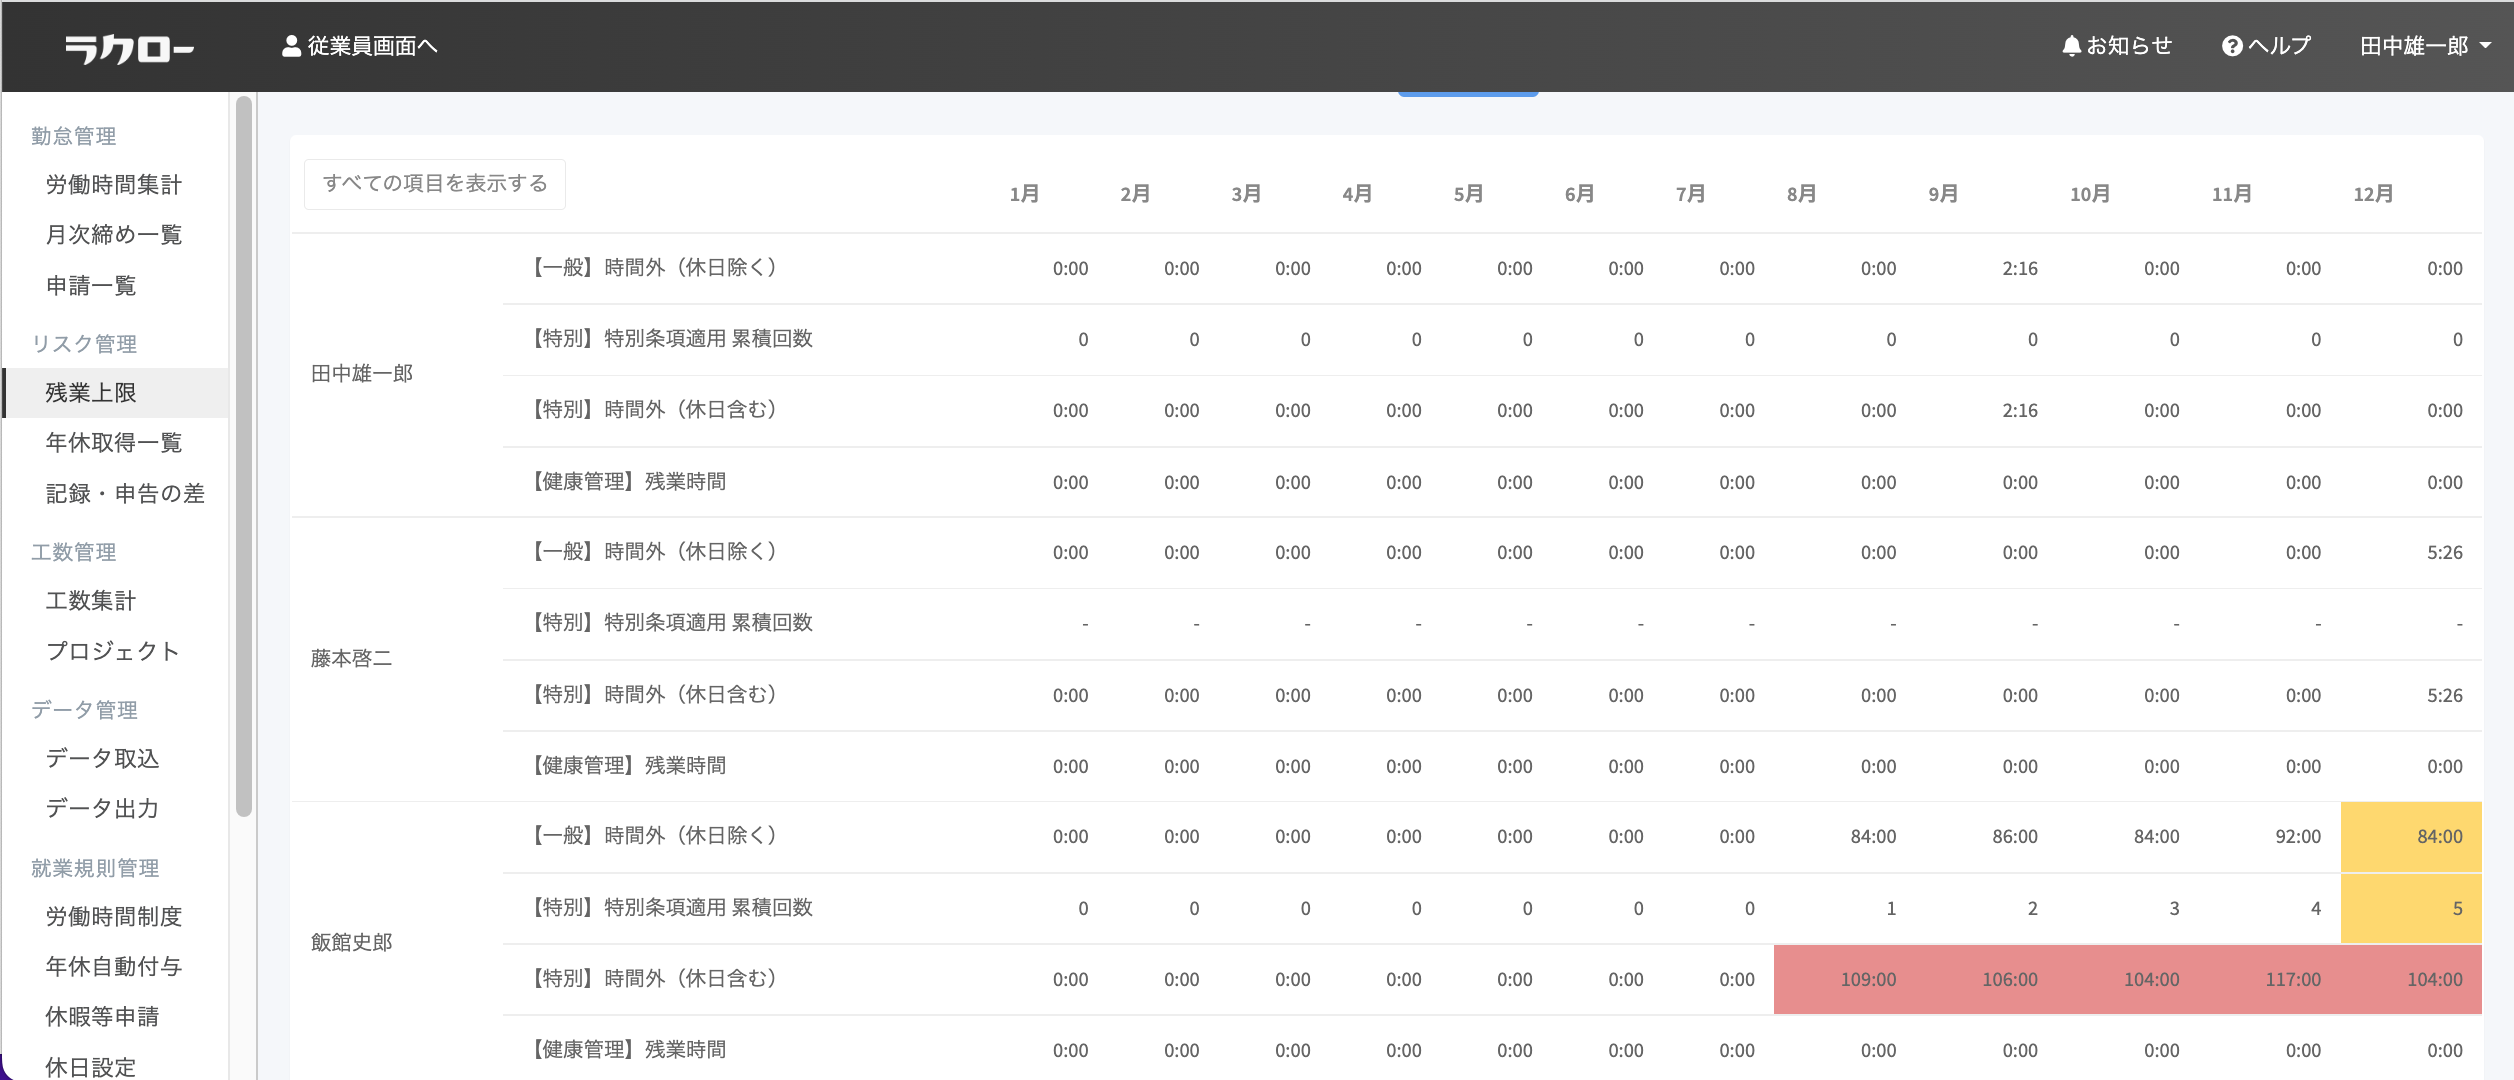This screenshot has height=1080, width=2514.
Task: Click red highlighted 109:00 August cell
Action: click(1845, 980)
